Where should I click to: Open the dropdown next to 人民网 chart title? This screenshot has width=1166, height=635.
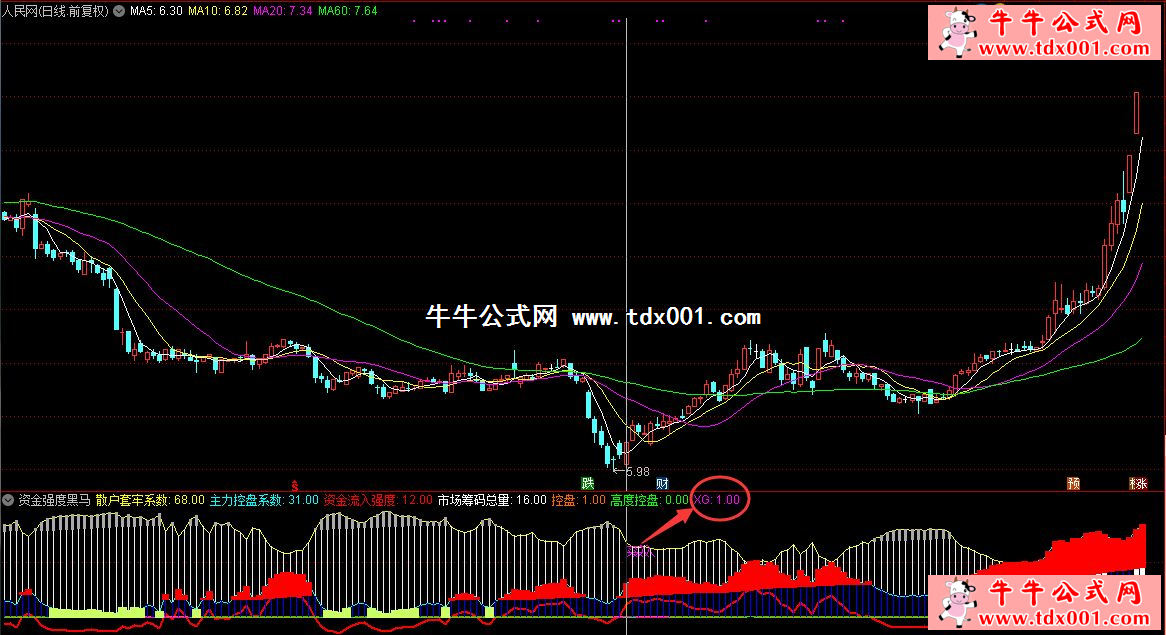pyautogui.click(x=120, y=11)
